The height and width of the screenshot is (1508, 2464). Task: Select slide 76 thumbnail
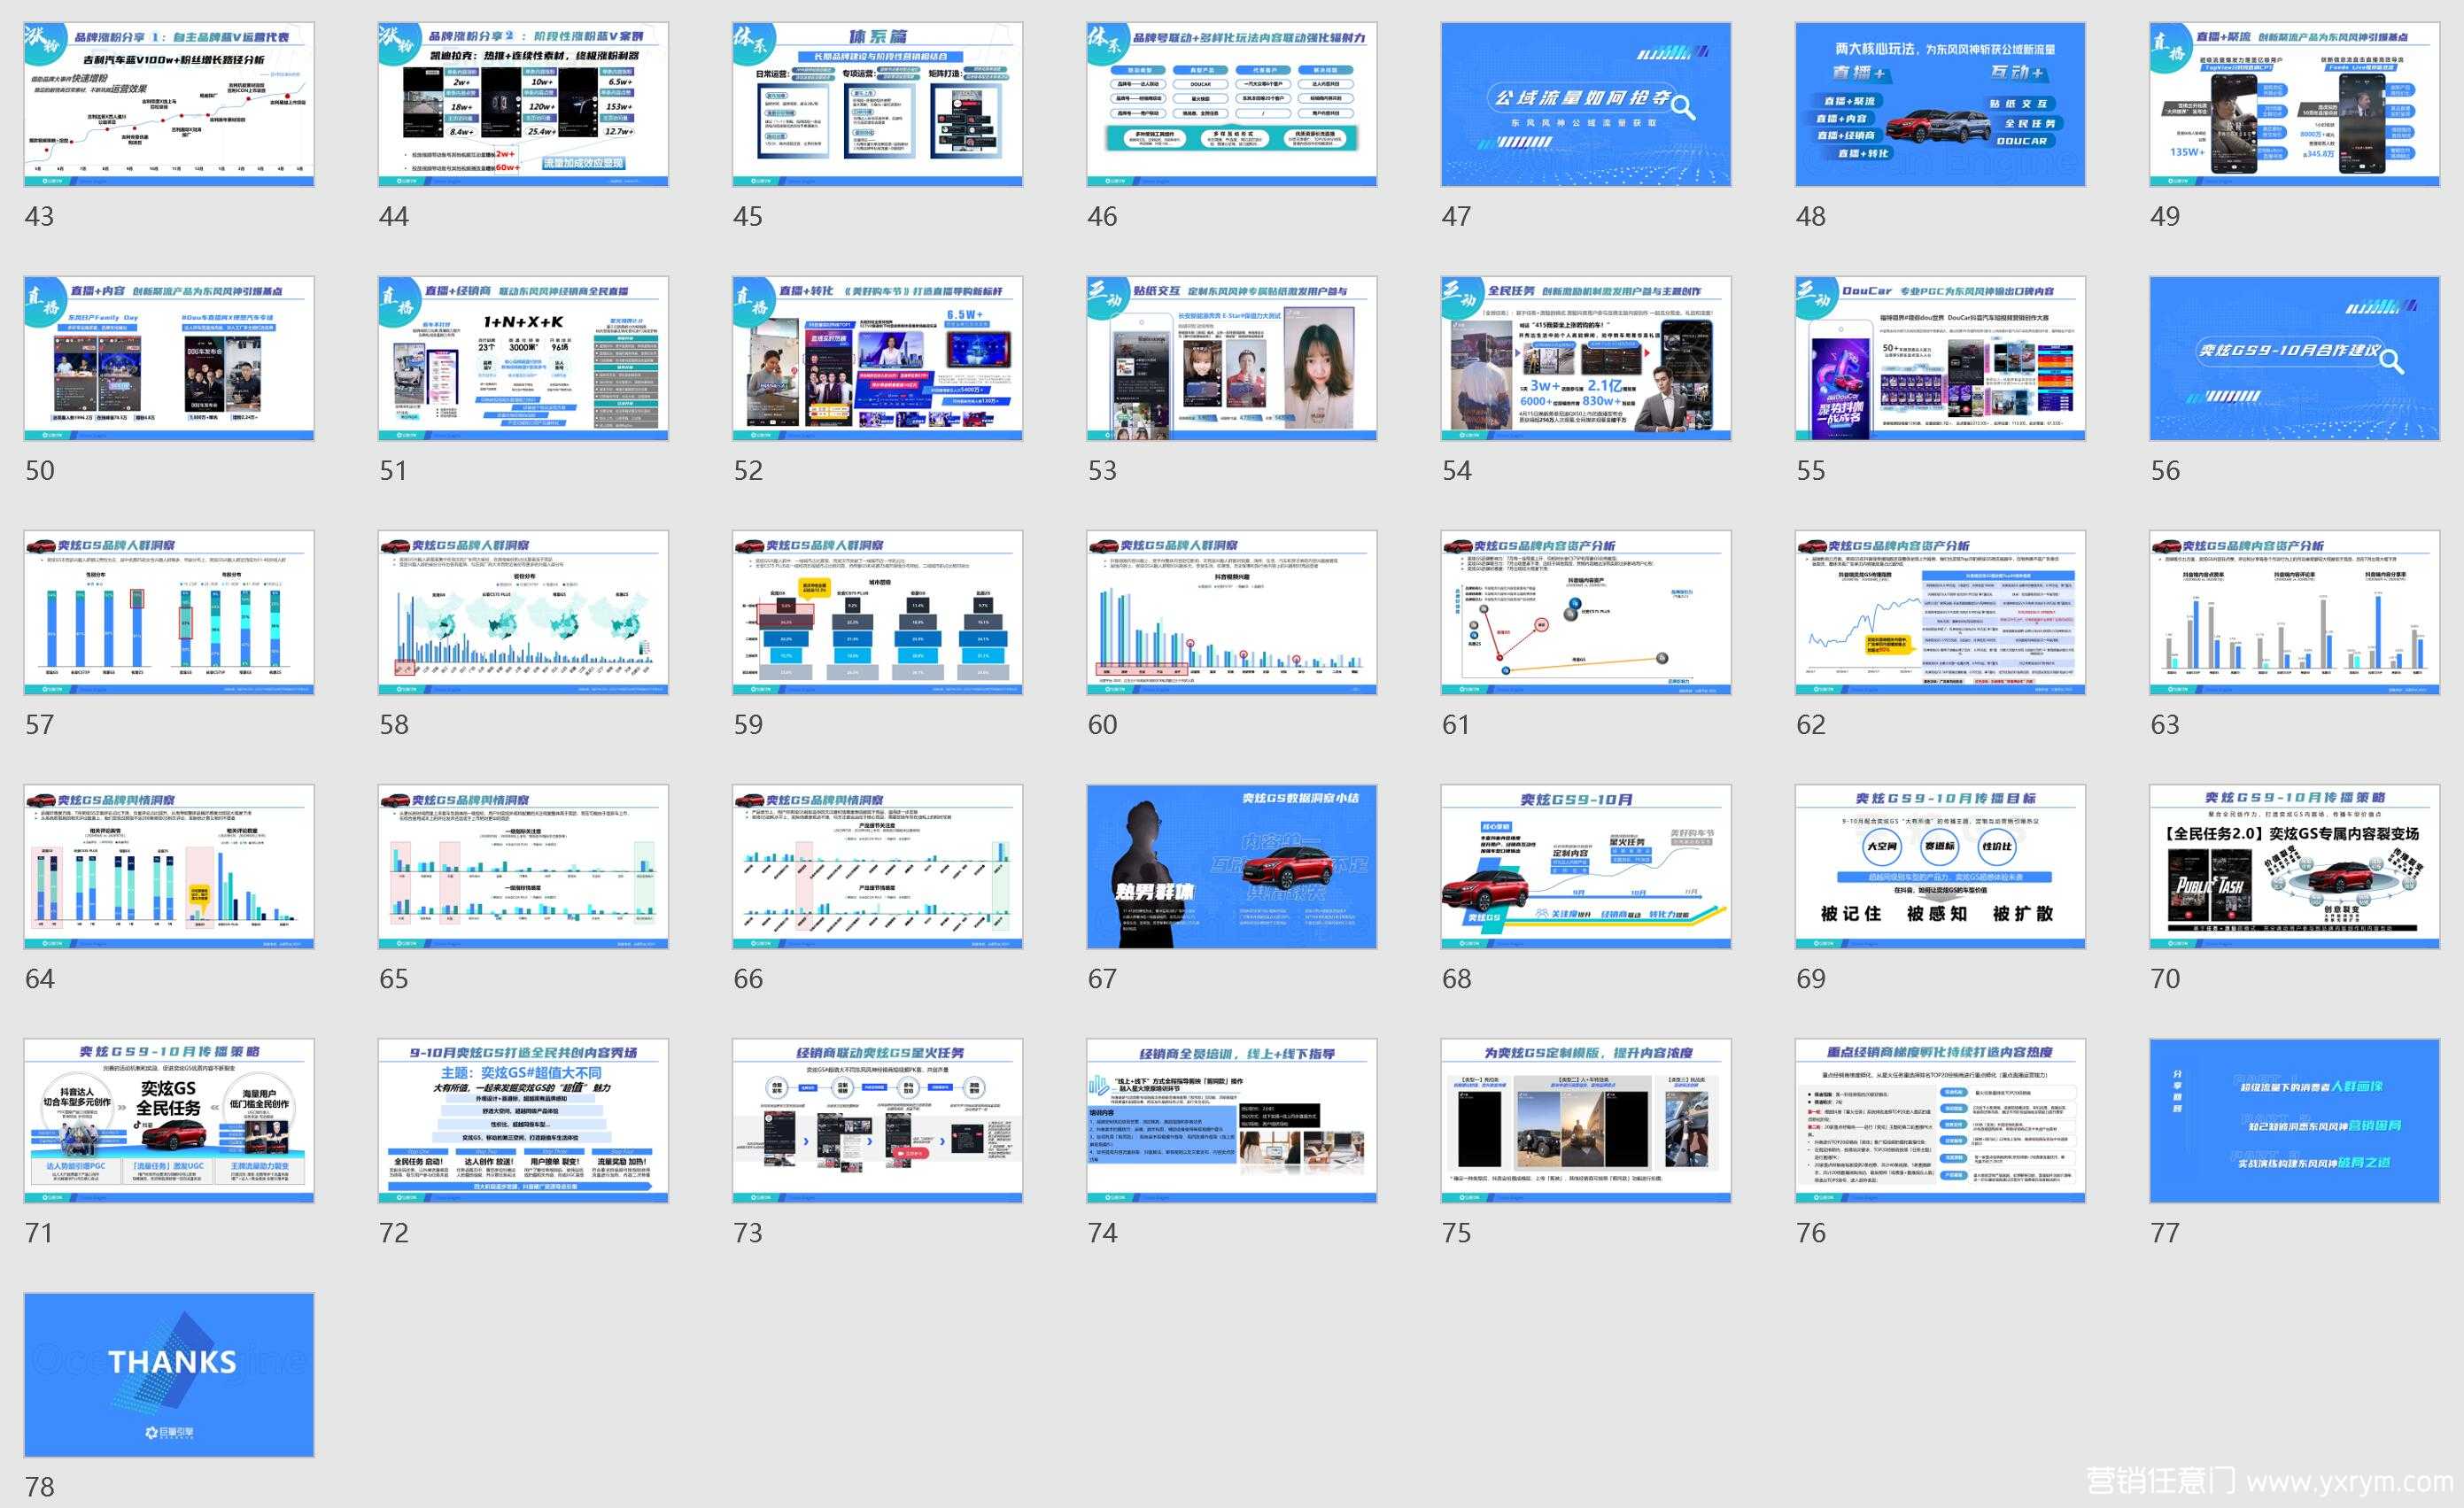click(x=1940, y=1120)
